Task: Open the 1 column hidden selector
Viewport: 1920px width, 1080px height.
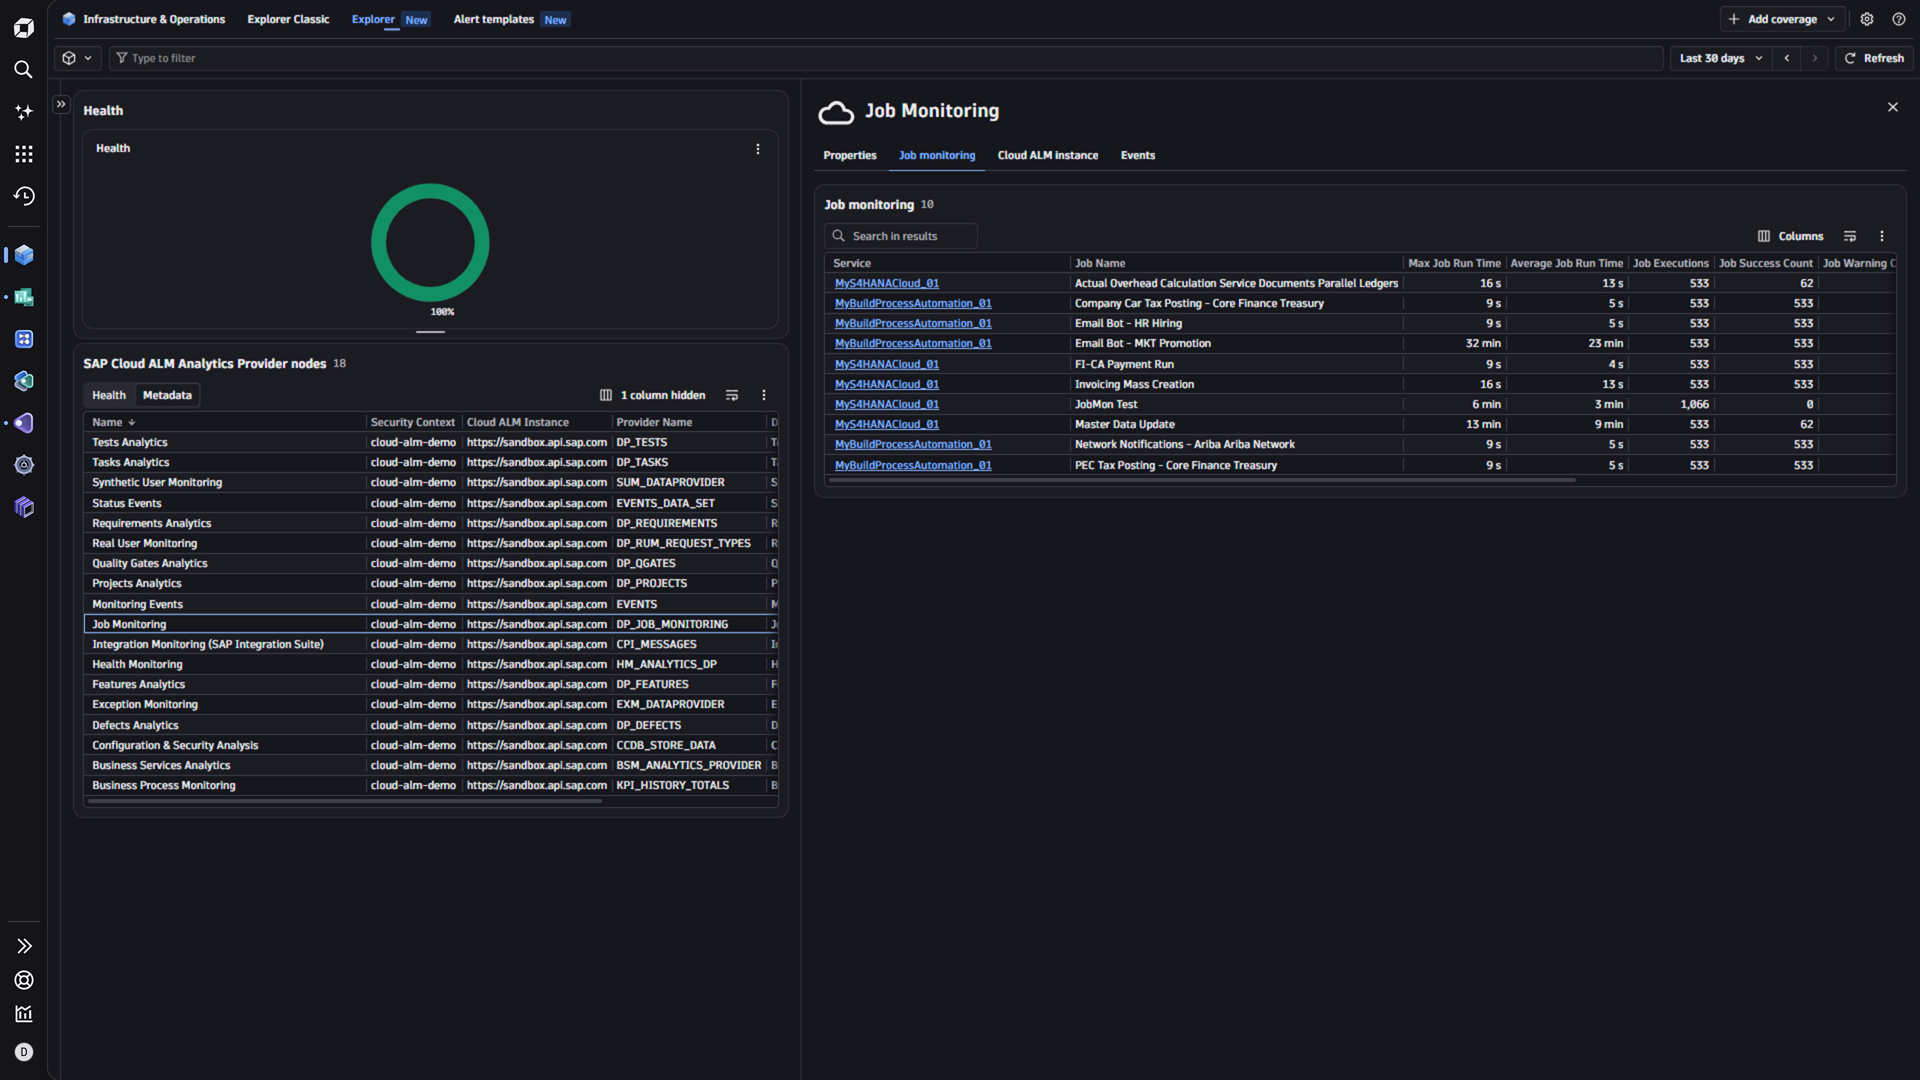Action: click(653, 395)
